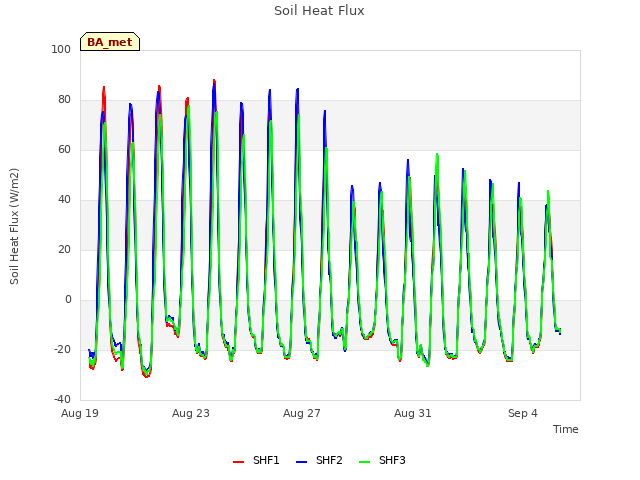Click the 80 y-axis tick label
640x480 pixels.
64,100
